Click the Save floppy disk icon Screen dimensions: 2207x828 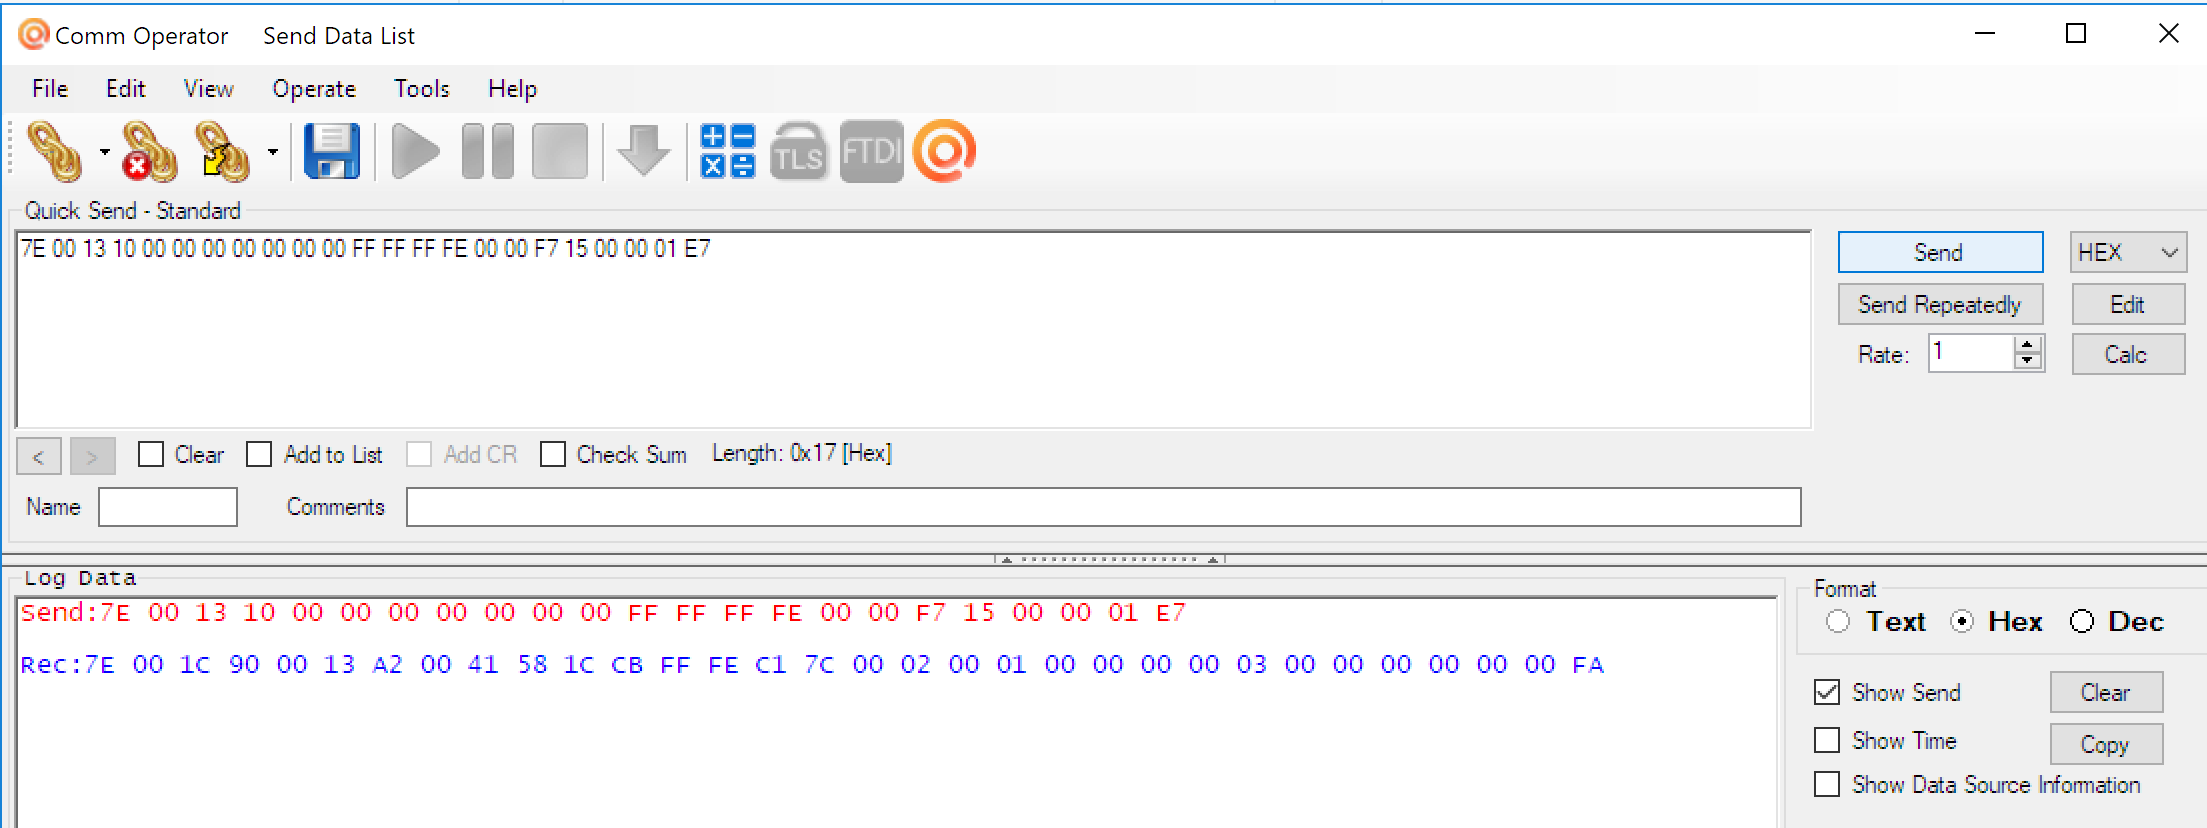(332, 152)
